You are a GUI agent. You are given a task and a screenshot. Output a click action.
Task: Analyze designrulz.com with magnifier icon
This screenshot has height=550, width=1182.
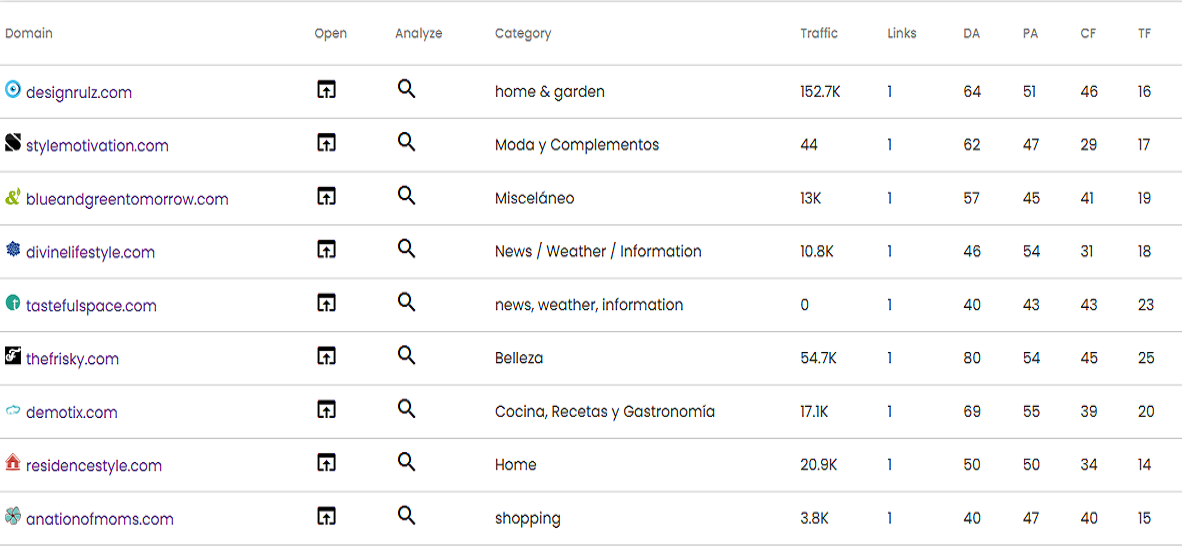pyautogui.click(x=406, y=89)
